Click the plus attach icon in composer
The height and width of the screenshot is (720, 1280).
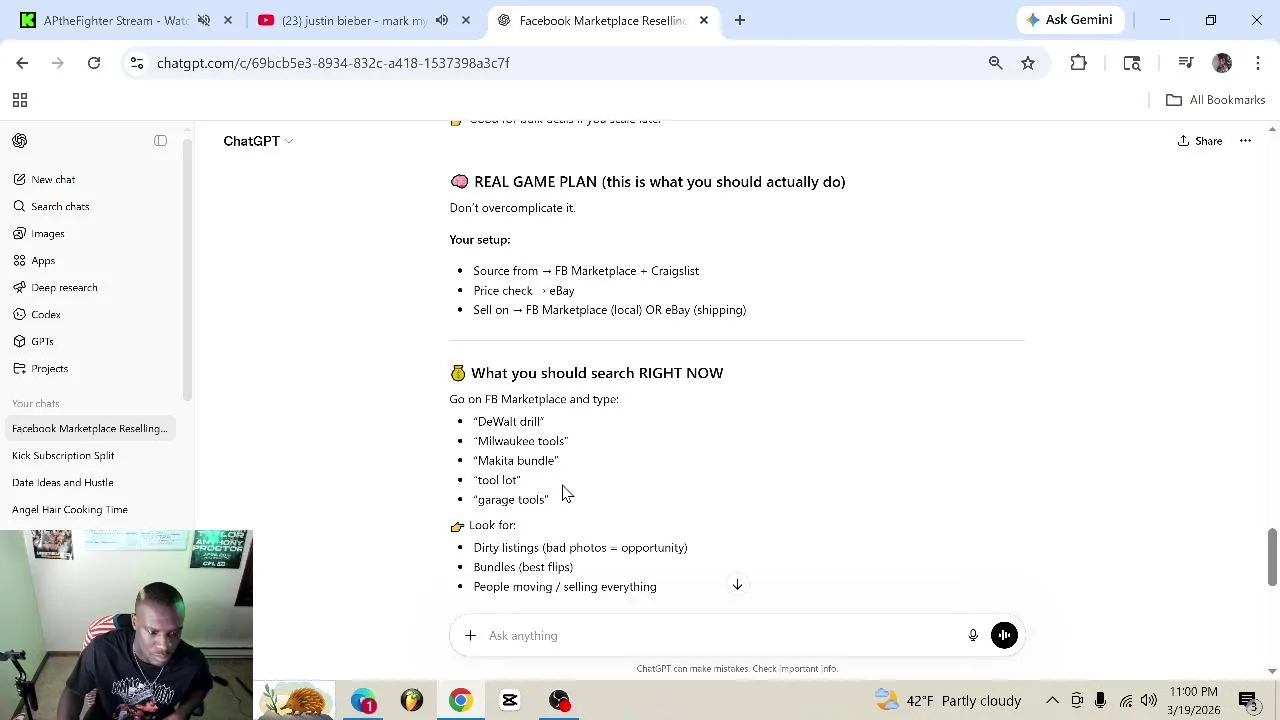click(x=470, y=635)
